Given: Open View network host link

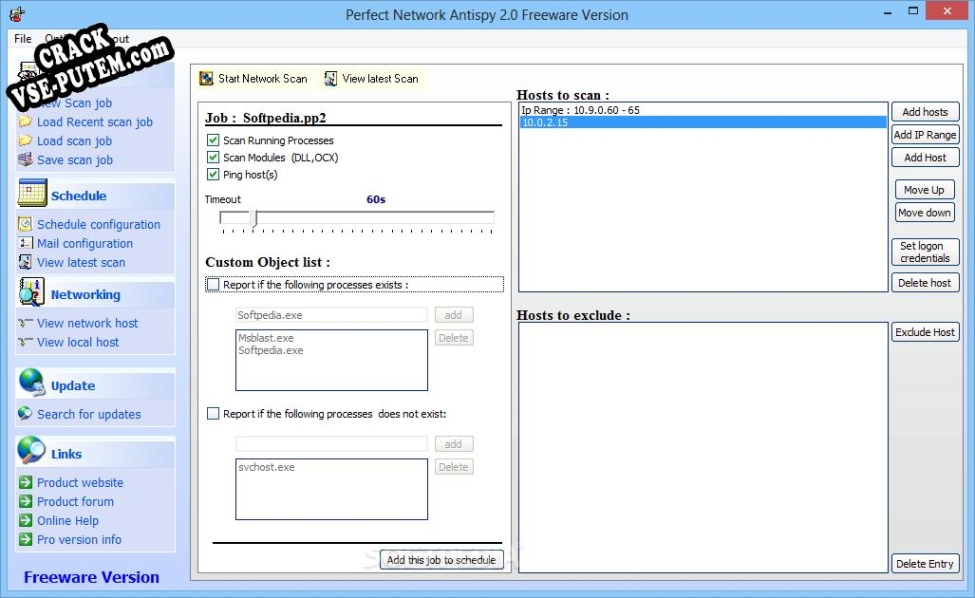Looking at the screenshot, I should [87, 323].
